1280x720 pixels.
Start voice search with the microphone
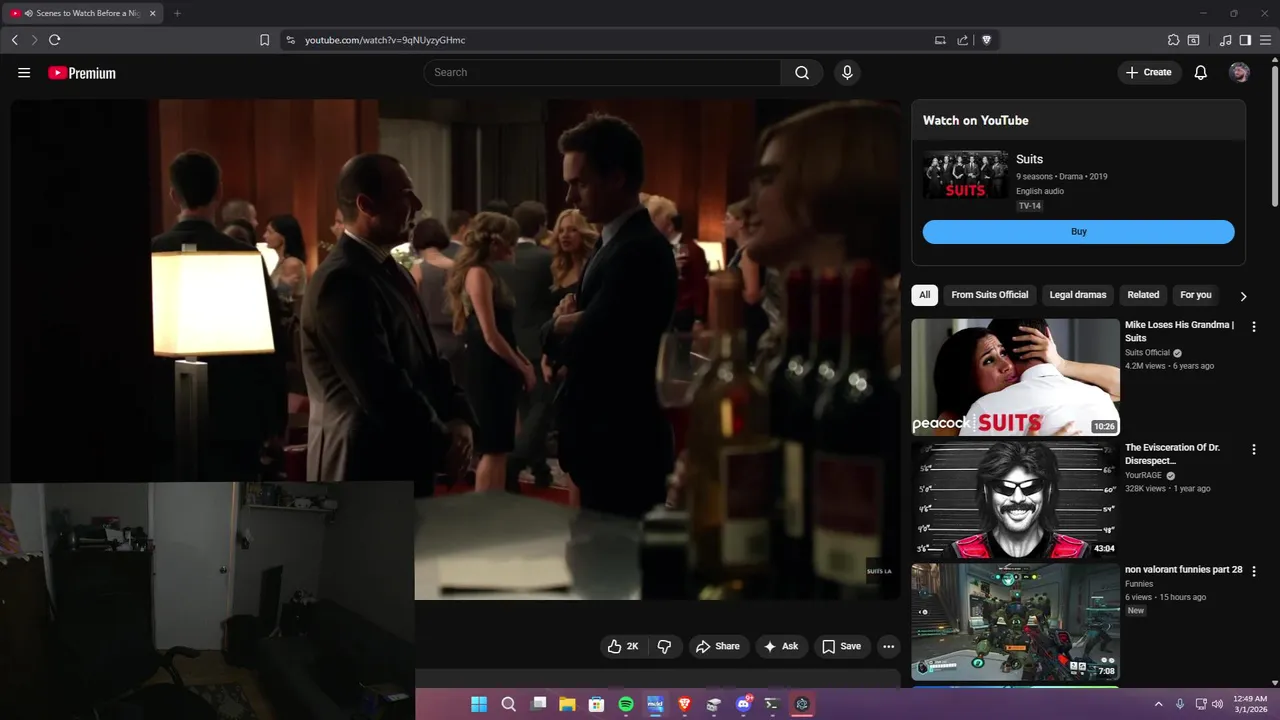847,72
